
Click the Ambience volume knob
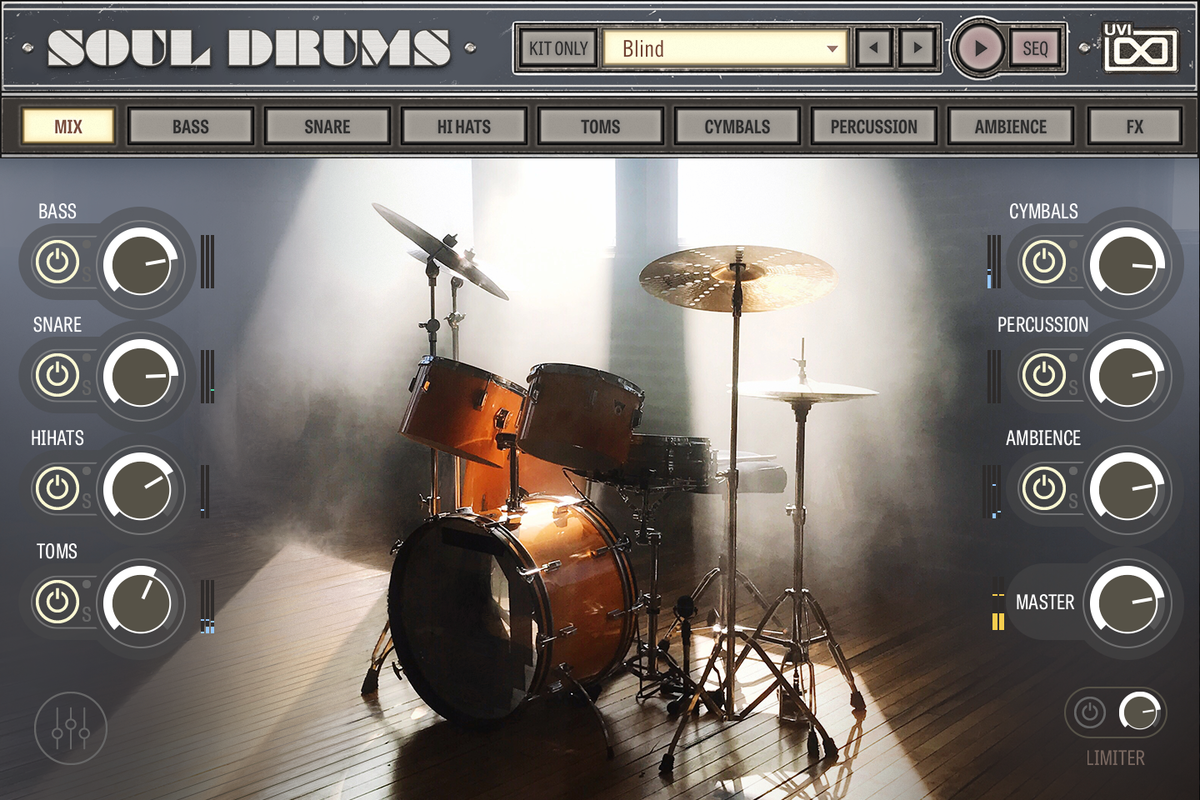1128,490
